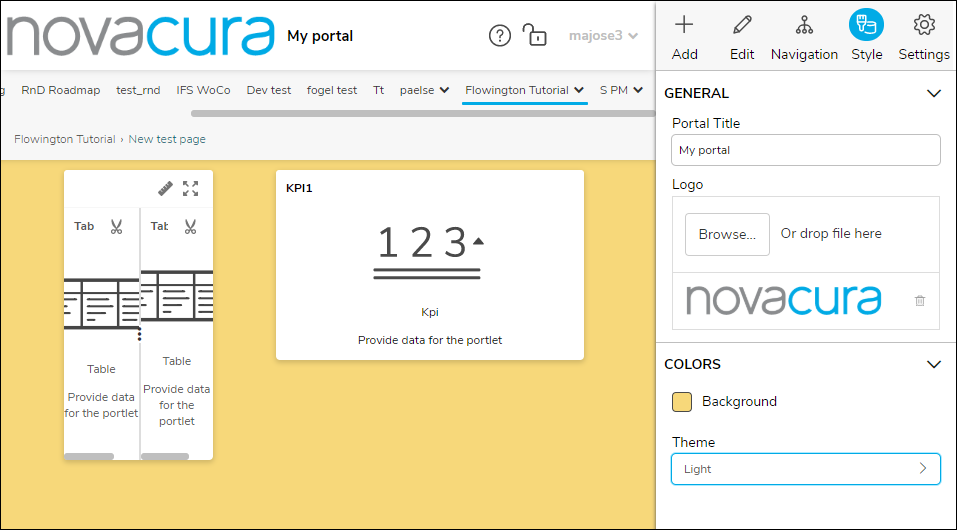Select the Style paintbrush icon
The image size is (957, 530).
(866, 25)
